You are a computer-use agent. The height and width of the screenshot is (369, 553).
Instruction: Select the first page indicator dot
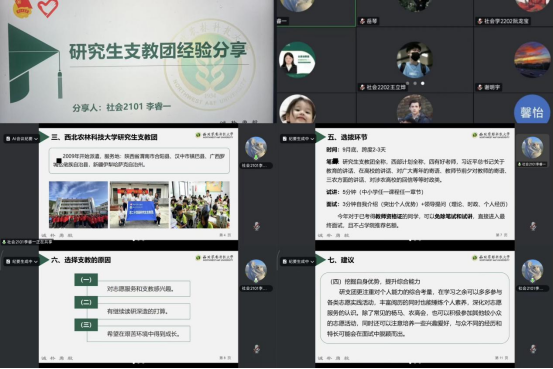tap(407, 83)
